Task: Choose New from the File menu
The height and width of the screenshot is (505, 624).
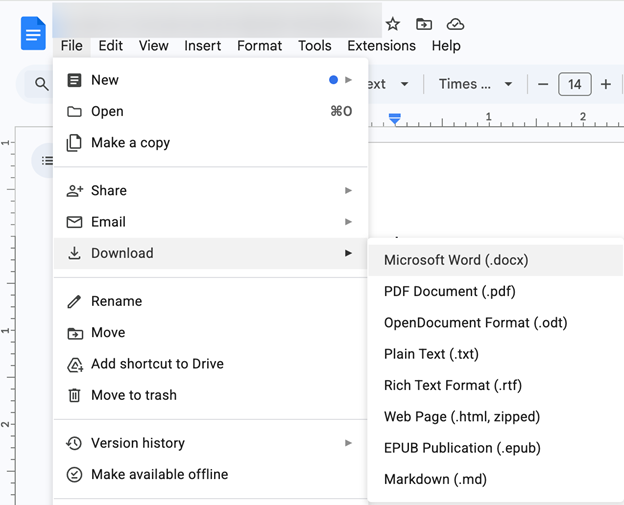Action: pyautogui.click(x=211, y=80)
